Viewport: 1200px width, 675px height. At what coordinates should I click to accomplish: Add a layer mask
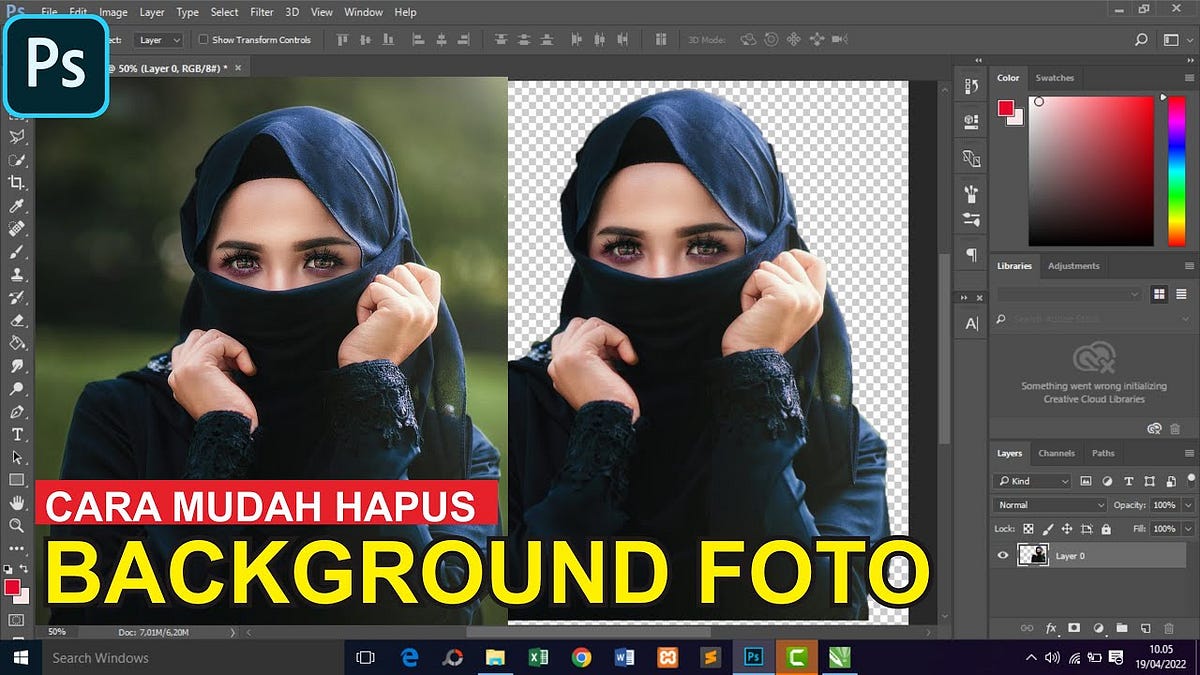pyautogui.click(x=1074, y=628)
